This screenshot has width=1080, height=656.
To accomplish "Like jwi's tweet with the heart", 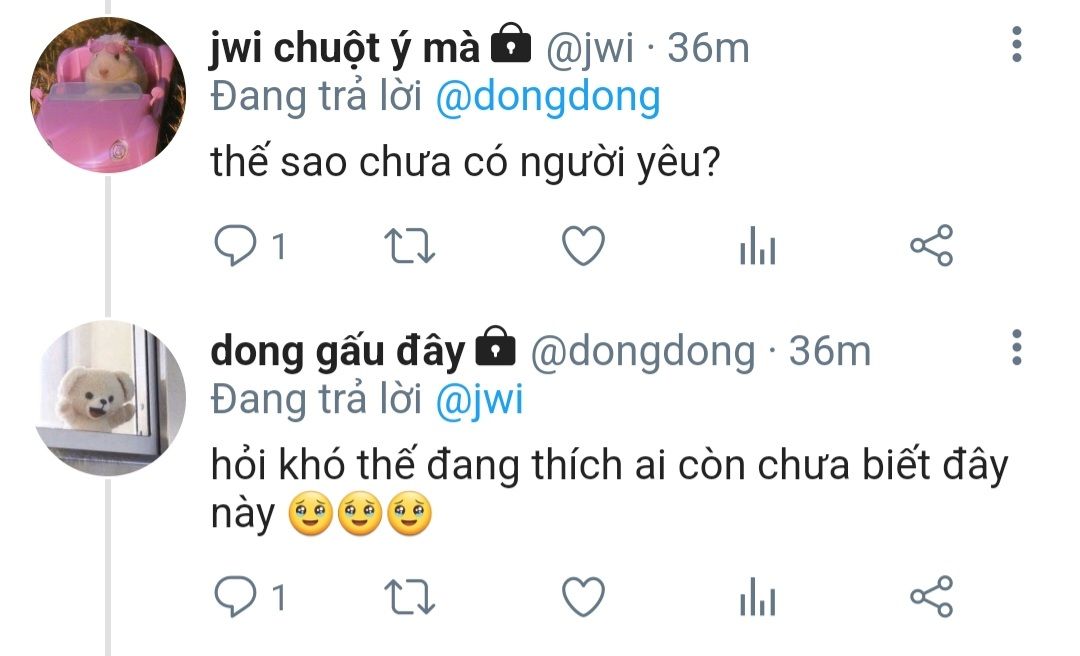I will (583, 245).
